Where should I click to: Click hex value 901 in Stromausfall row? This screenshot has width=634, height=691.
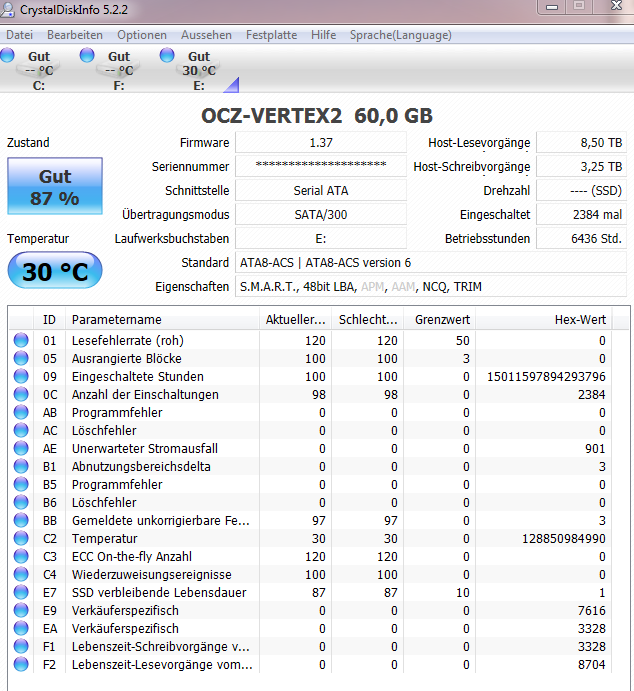595,448
